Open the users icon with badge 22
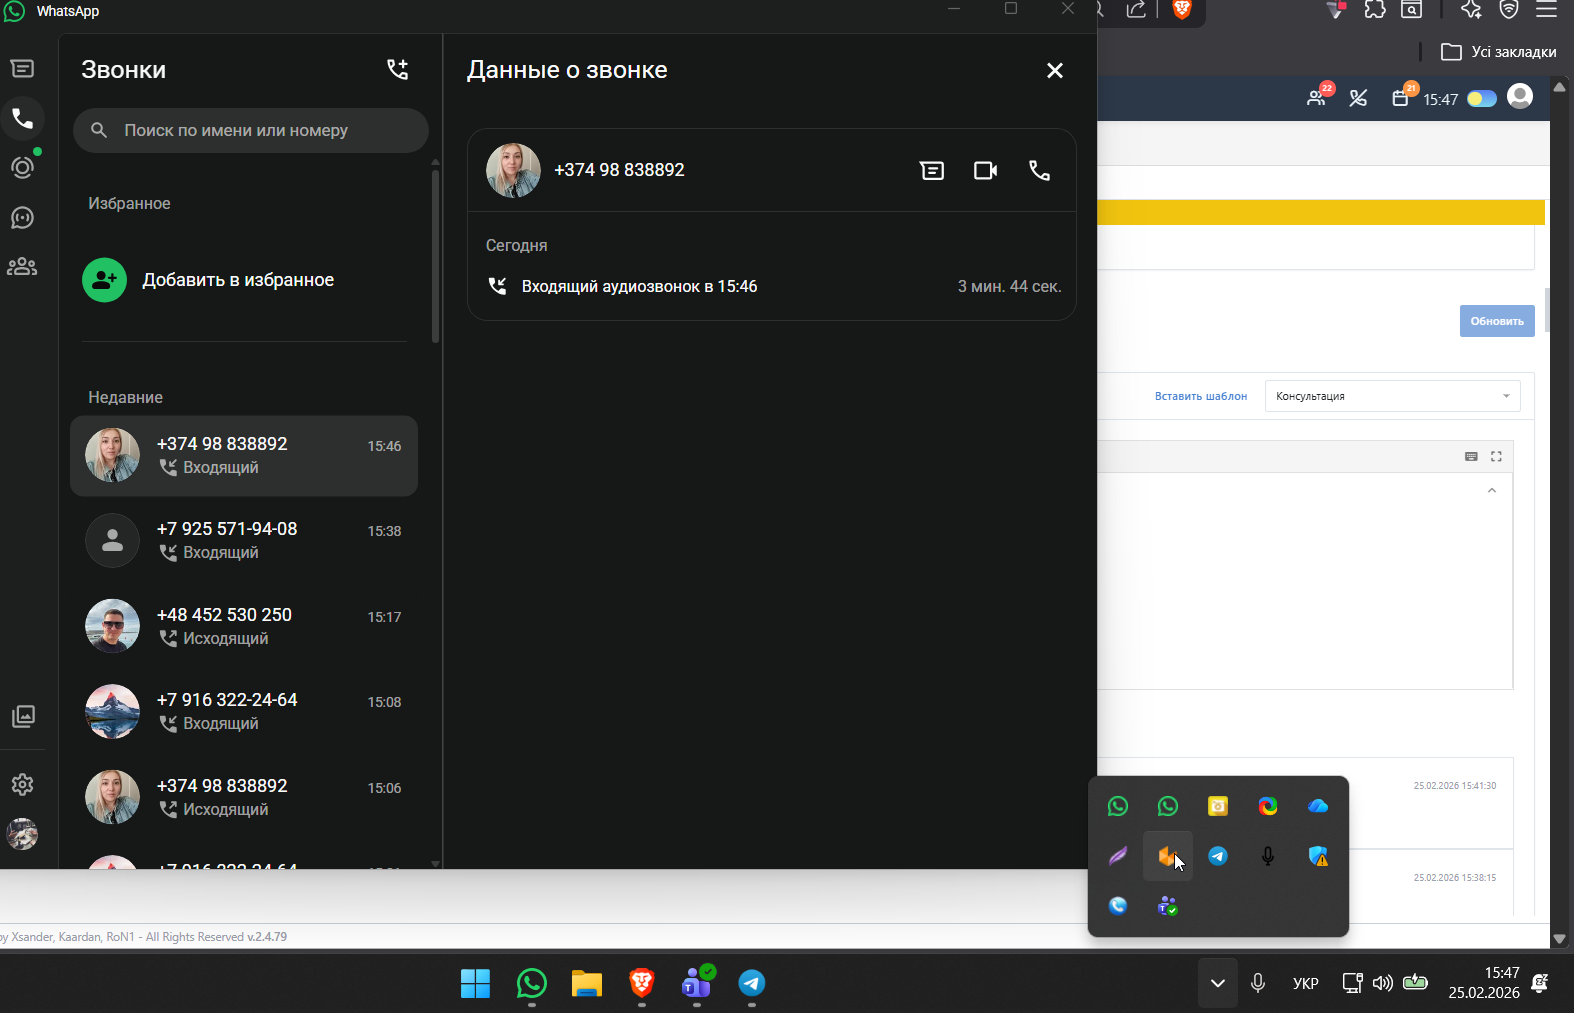The height and width of the screenshot is (1013, 1574). pos(1318,96)
